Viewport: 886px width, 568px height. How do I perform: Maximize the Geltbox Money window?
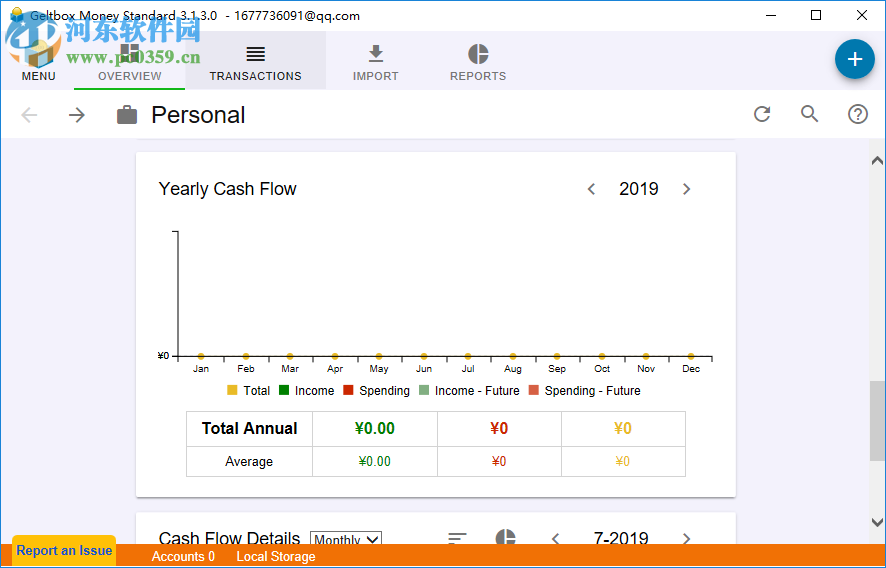(x=816, y=15)
